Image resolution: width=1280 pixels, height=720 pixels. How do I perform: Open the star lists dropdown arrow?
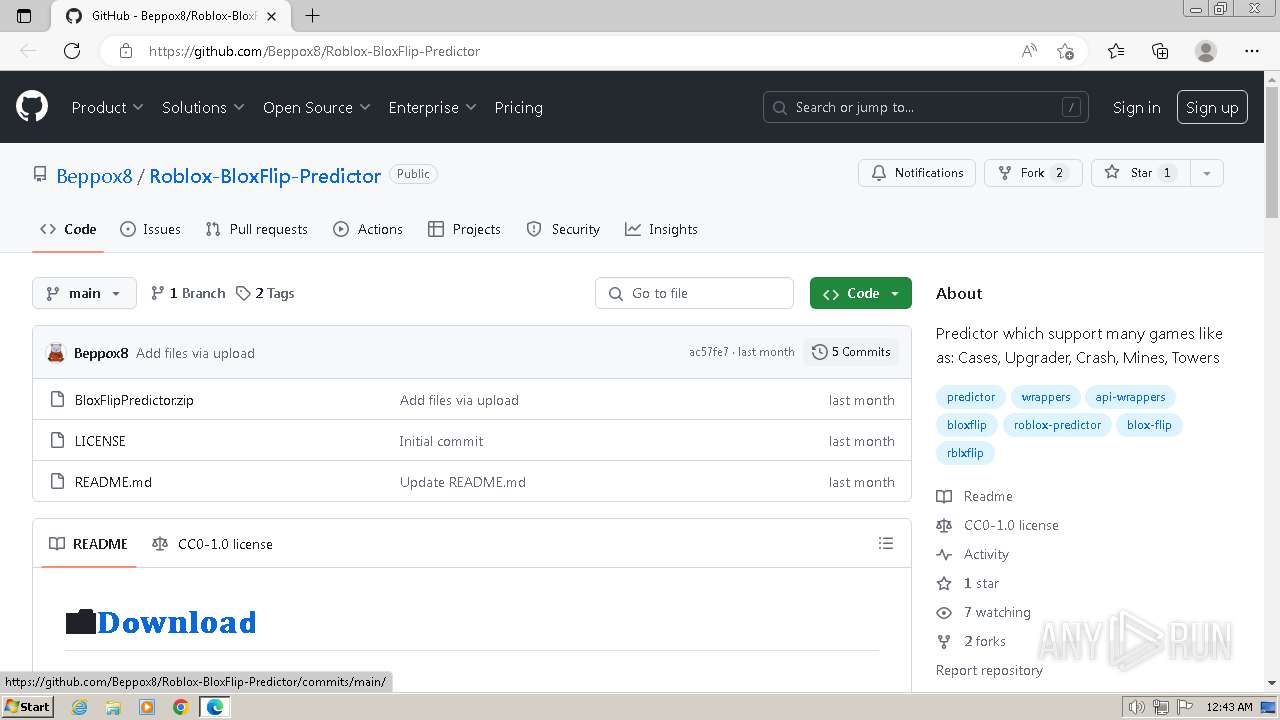pos(1207,173)
